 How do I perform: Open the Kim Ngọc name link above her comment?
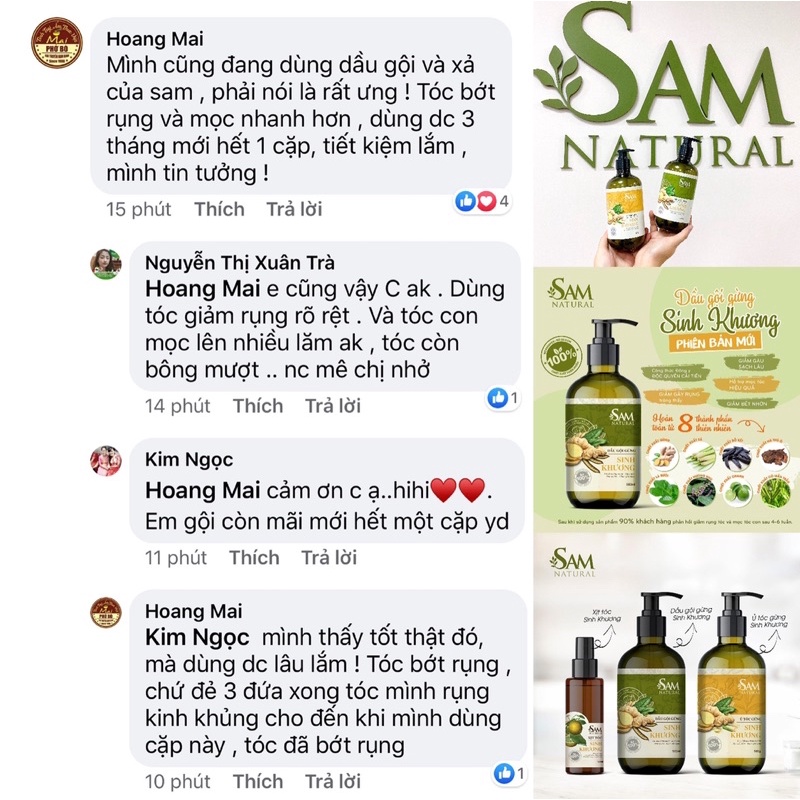click(189, 460)
